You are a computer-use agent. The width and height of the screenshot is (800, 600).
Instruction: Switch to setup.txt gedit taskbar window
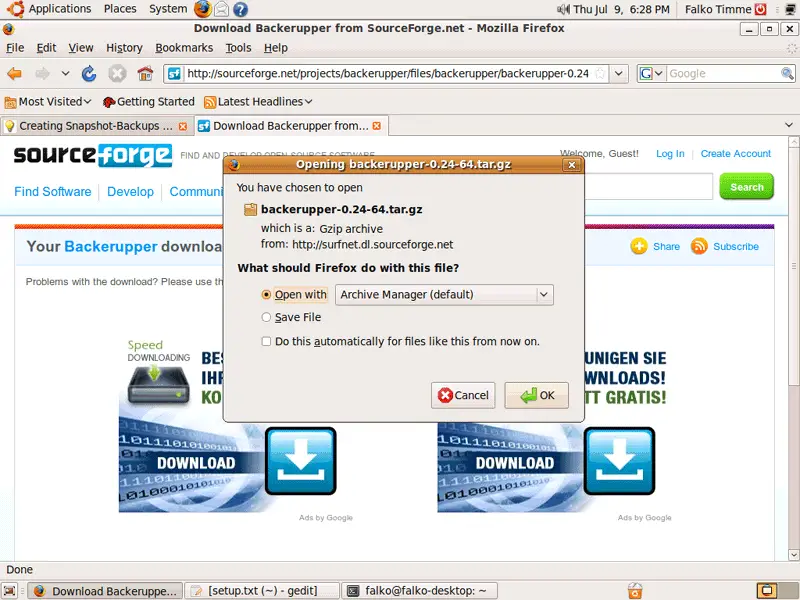262,591
